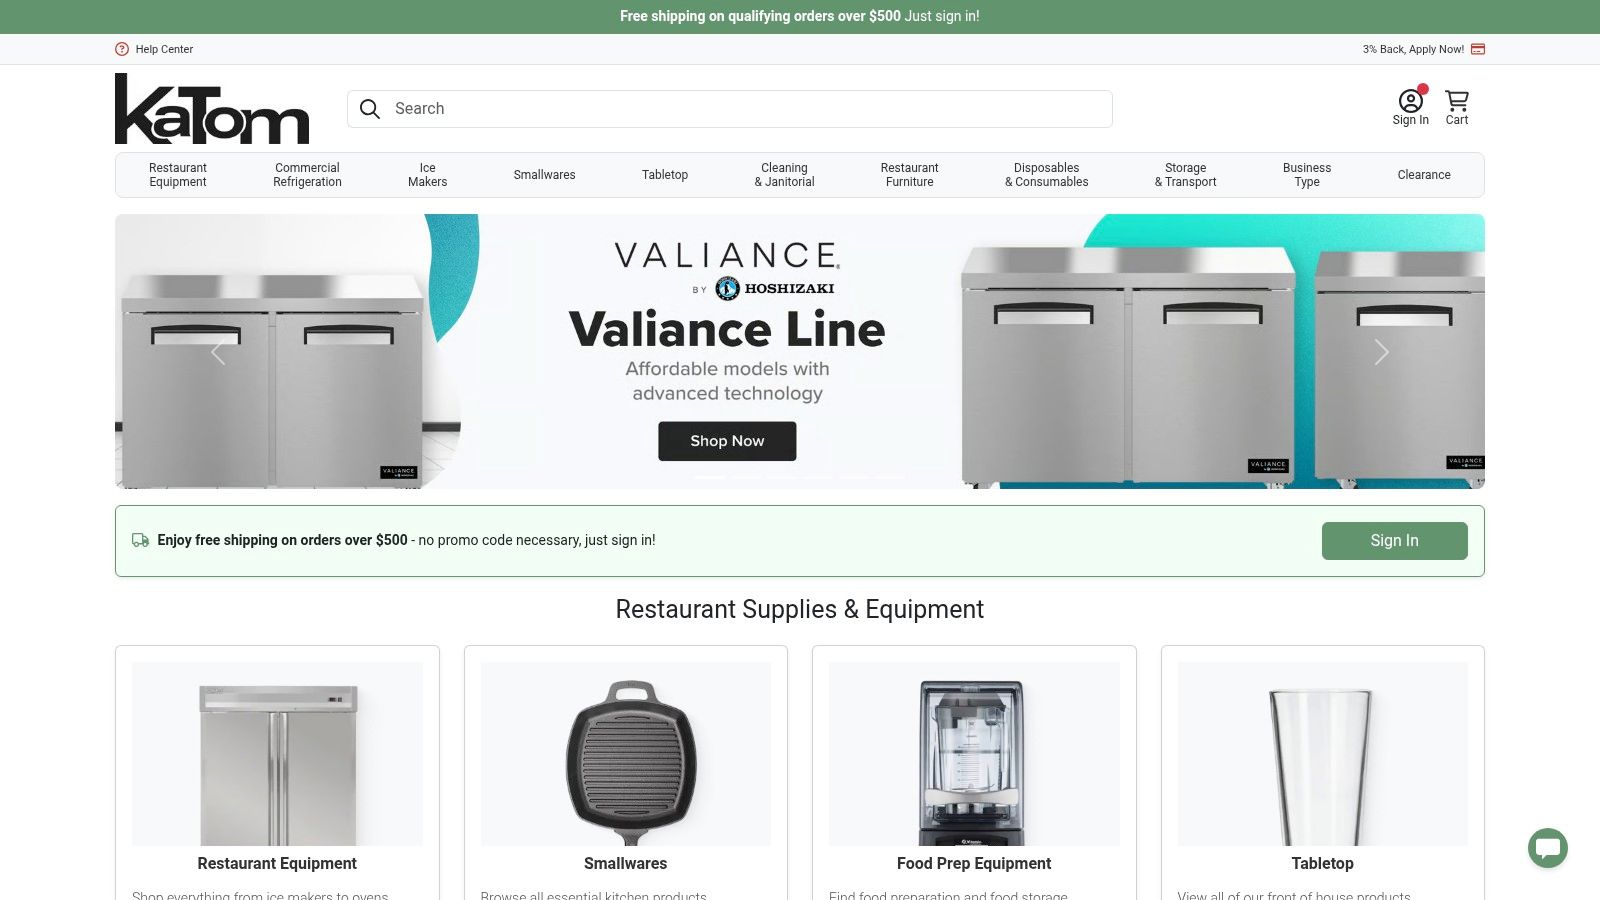Click the KaTom logo

[212, 109]
